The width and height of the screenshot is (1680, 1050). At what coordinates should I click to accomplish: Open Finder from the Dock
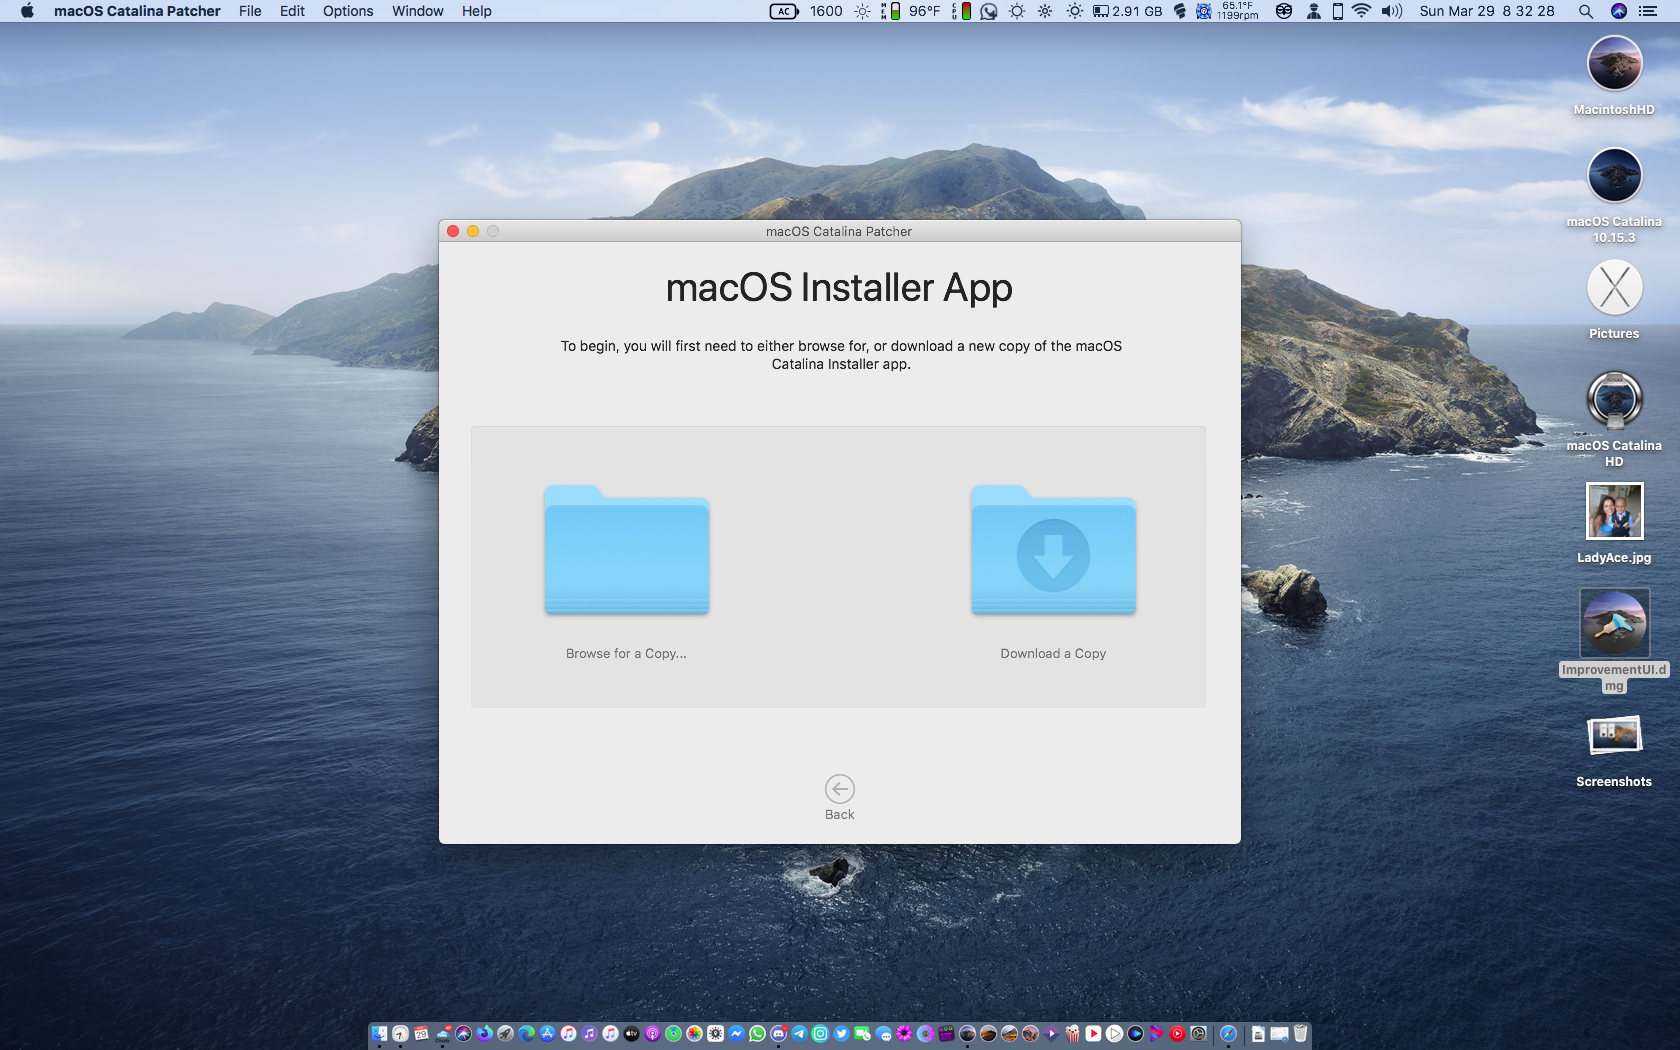tap(379, 1034)
